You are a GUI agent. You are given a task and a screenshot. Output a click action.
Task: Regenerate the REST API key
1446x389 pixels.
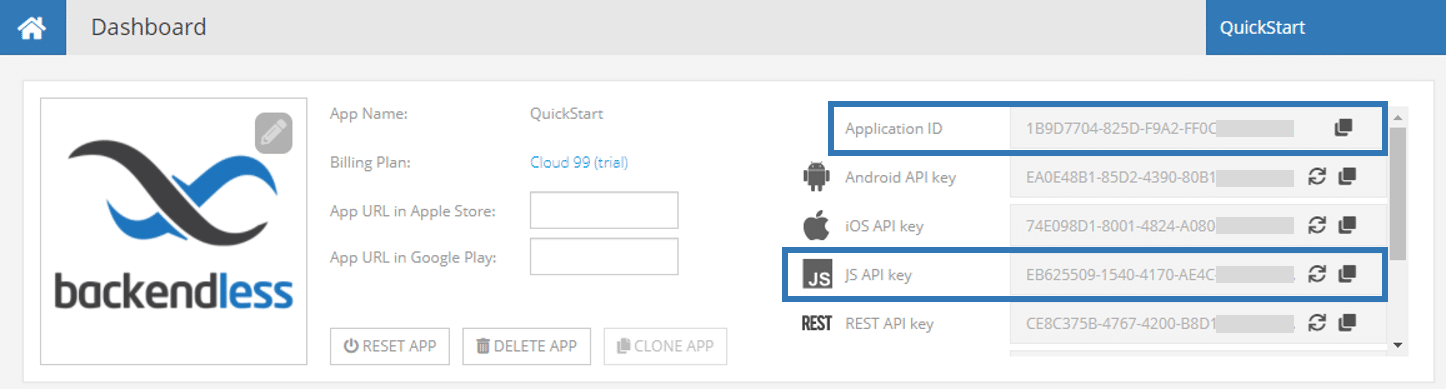tap(1317, 322)
